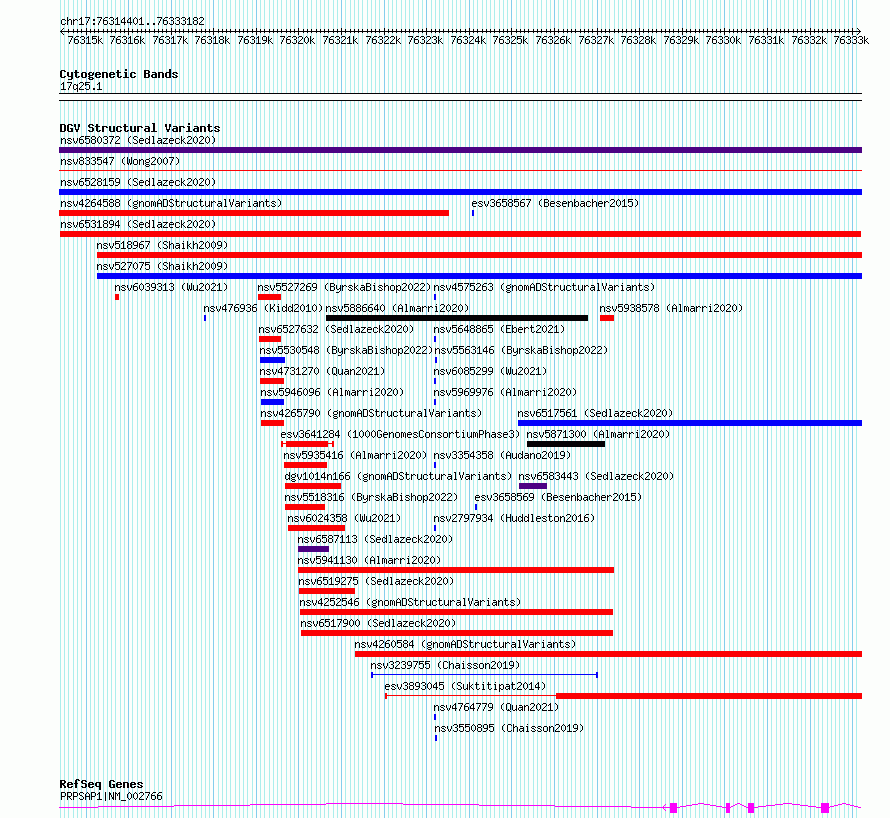The image size is (890, 818).
Task: Open nsv5941130 (Almarri2020) label
Action: (369, 560)
